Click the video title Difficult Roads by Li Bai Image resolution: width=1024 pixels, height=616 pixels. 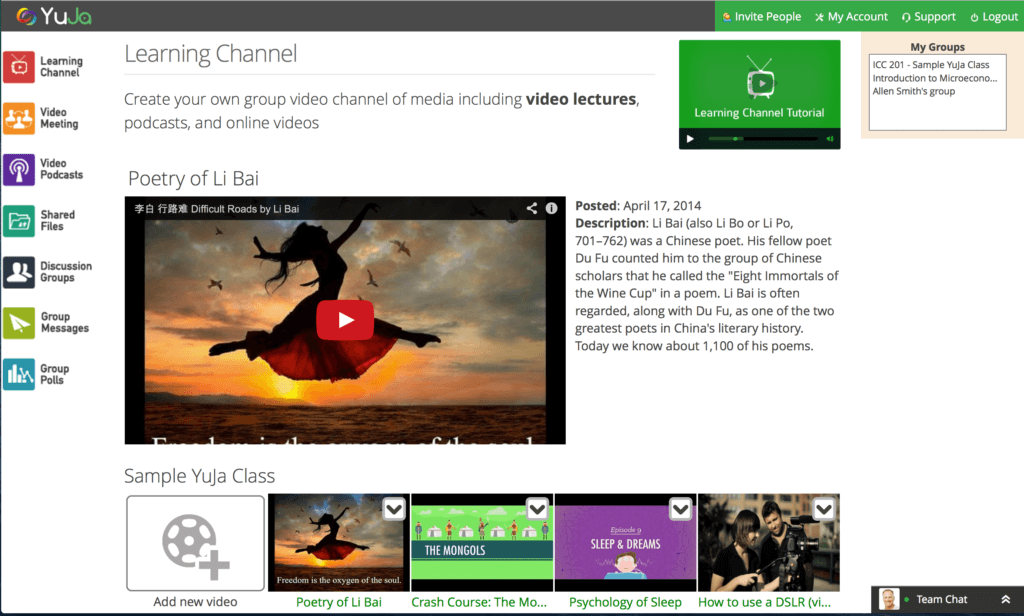click(217, 208)
